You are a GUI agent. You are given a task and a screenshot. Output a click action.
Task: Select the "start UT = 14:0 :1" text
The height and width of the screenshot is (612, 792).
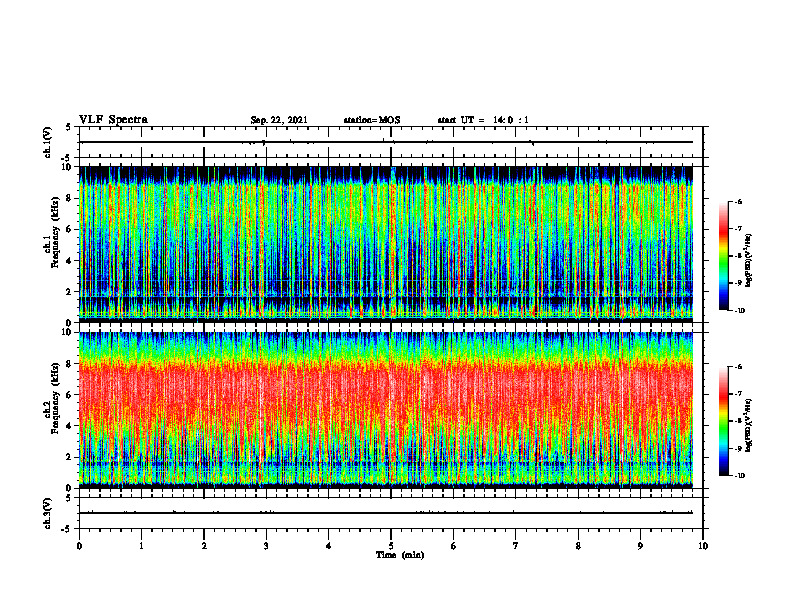coord(483,120)
